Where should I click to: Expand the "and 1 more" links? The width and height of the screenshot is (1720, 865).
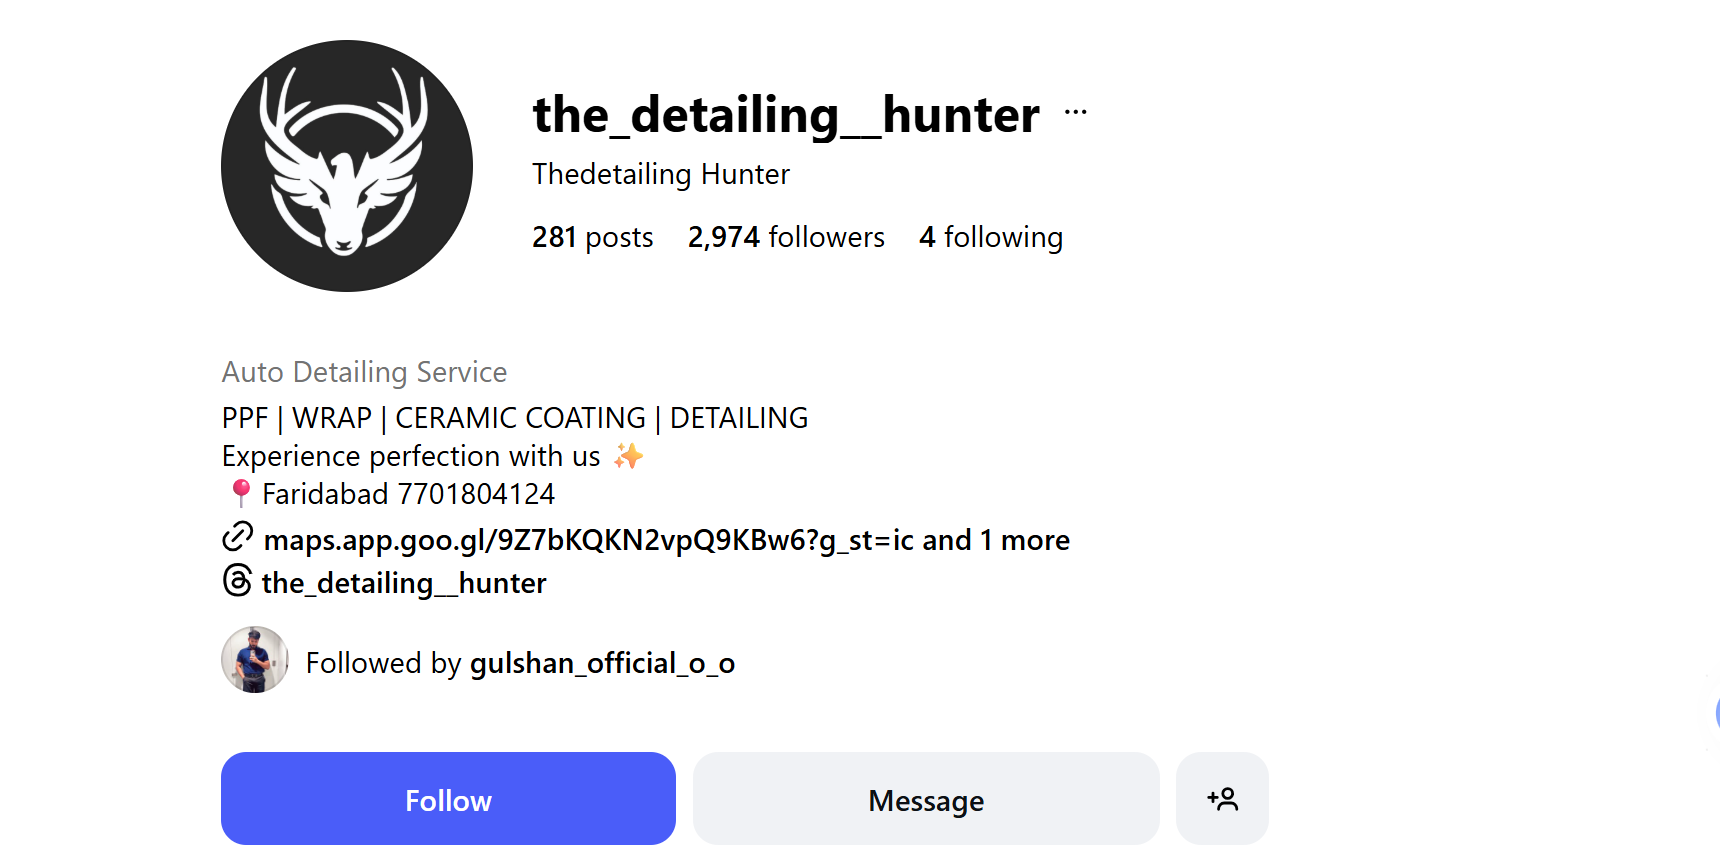pos(996,540)
